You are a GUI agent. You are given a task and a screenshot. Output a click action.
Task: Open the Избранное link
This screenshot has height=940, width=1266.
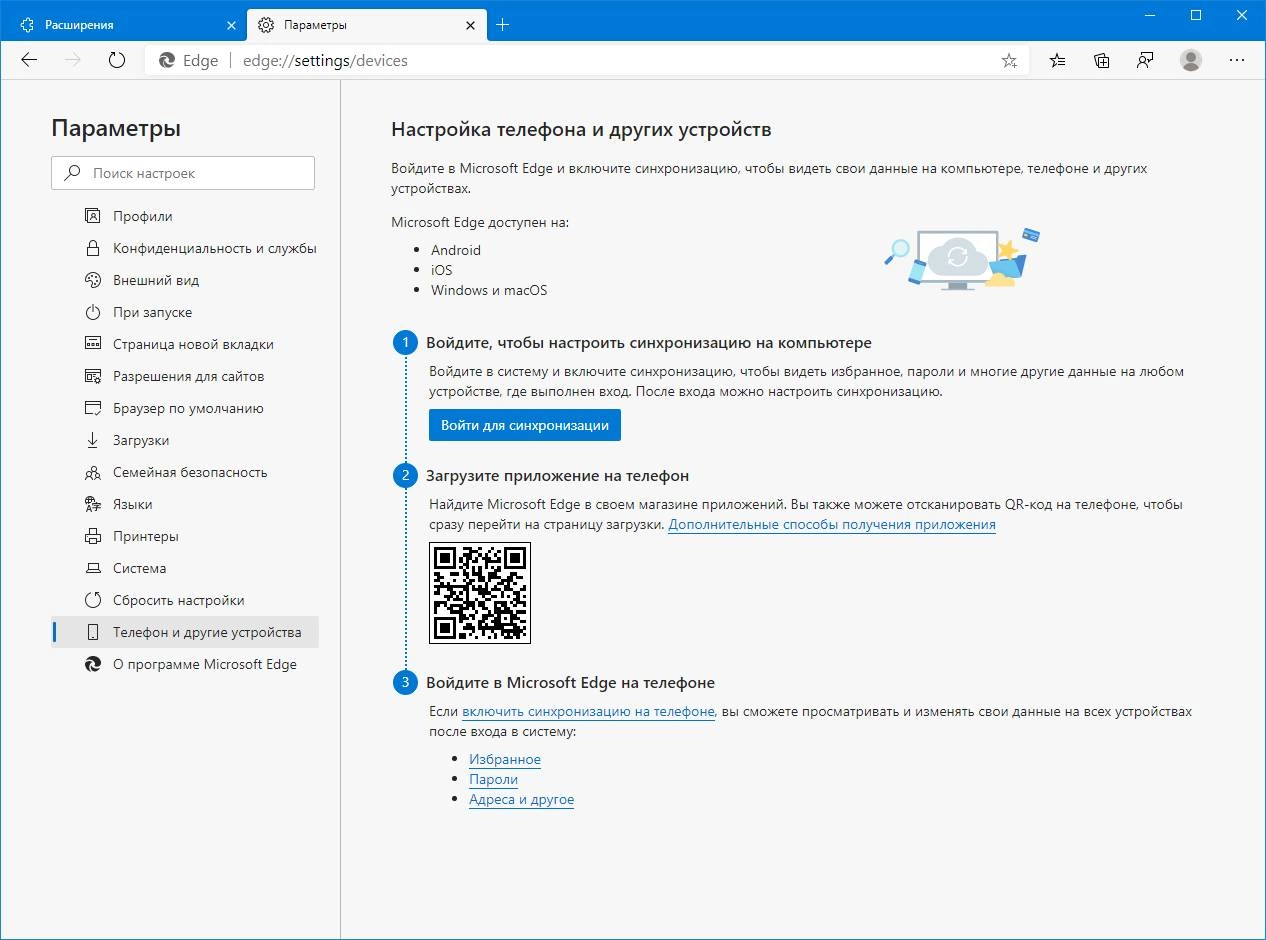[x=505, y=759]
